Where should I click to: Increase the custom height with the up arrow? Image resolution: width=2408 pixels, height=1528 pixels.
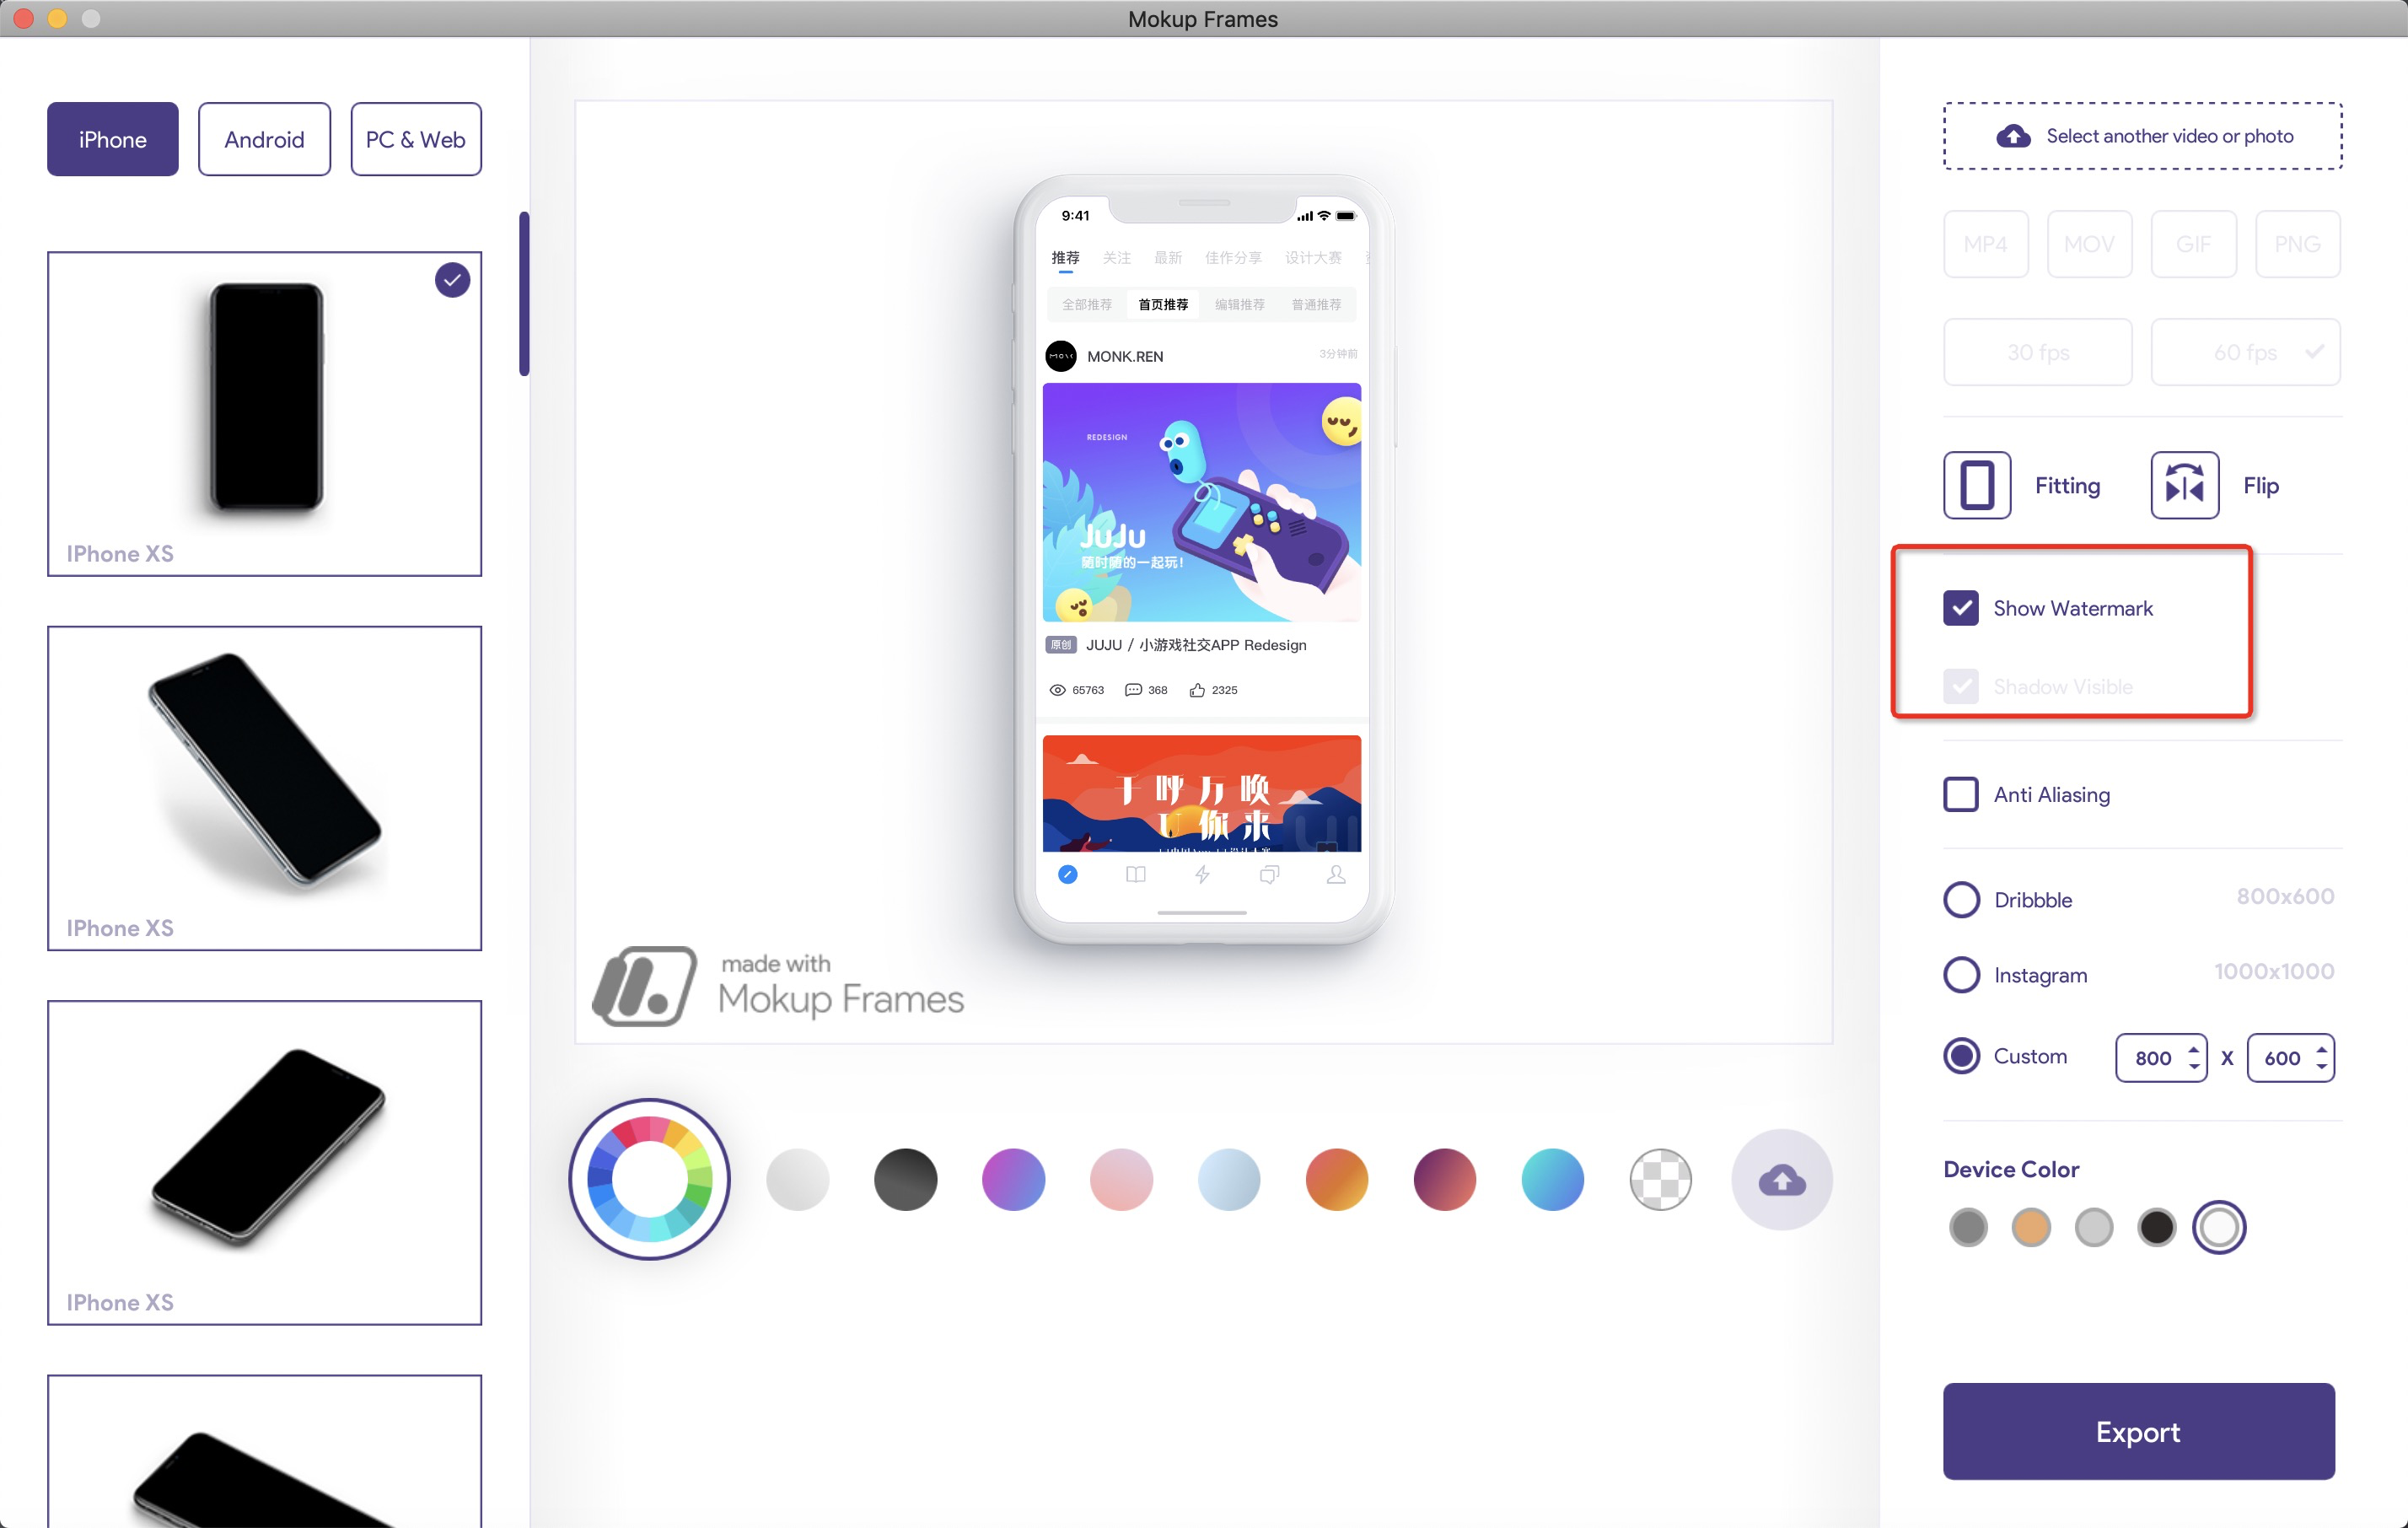(x=2321, y=1048)
